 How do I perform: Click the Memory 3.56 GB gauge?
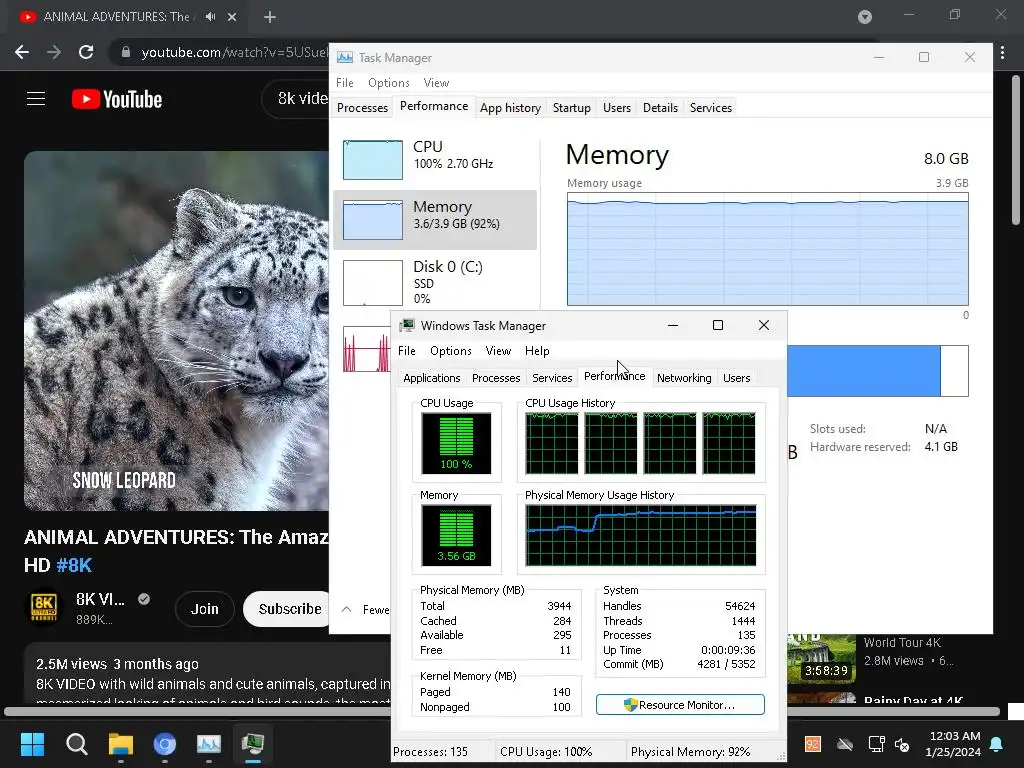(x=456, y=535)
